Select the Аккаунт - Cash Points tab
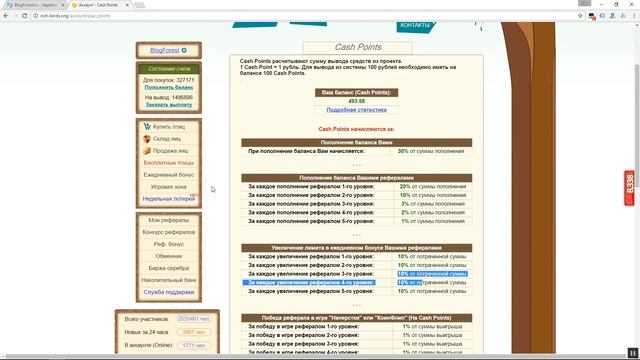Viewport: 640px width, 360px height. click(x=99, y=5)
